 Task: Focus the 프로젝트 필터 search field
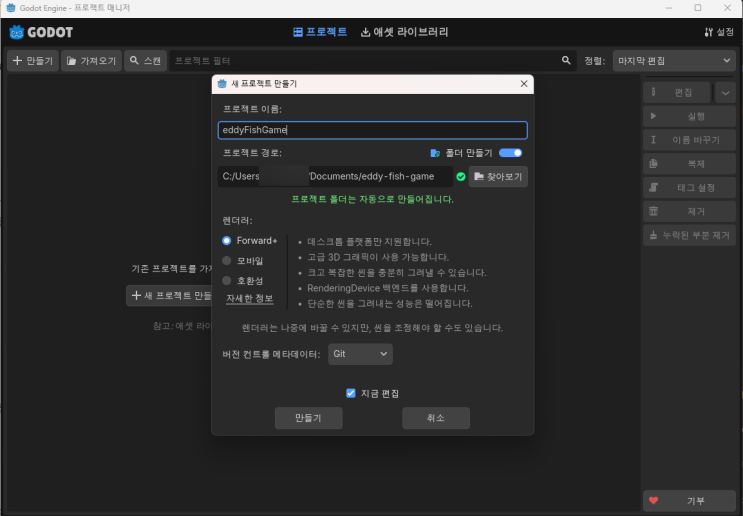click(373, 61)
